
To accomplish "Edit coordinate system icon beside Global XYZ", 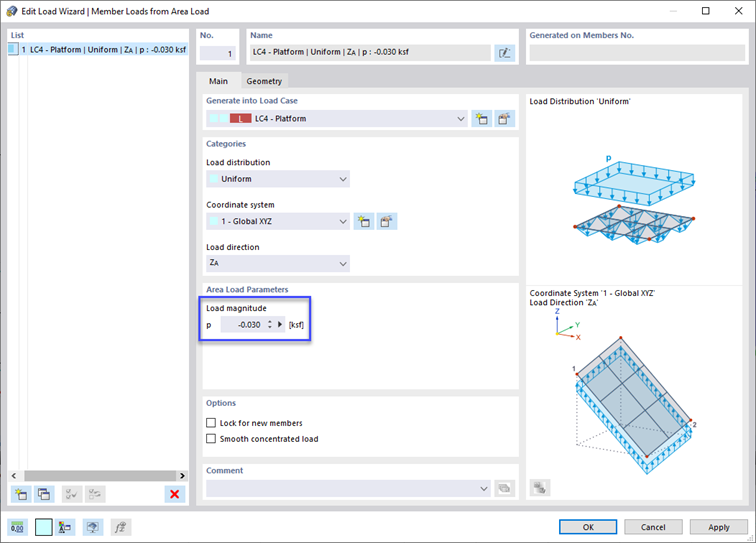I will click(x=387, y=221).
